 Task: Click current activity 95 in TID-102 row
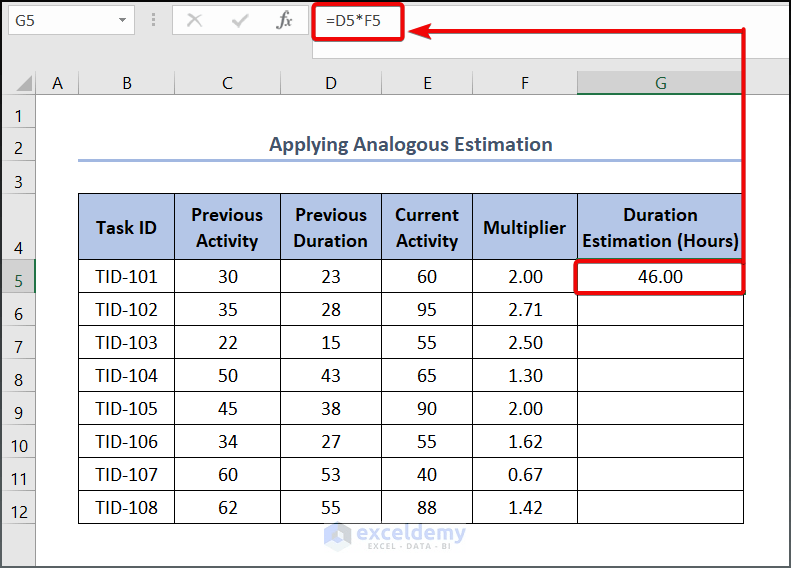[x=427, y=309]
